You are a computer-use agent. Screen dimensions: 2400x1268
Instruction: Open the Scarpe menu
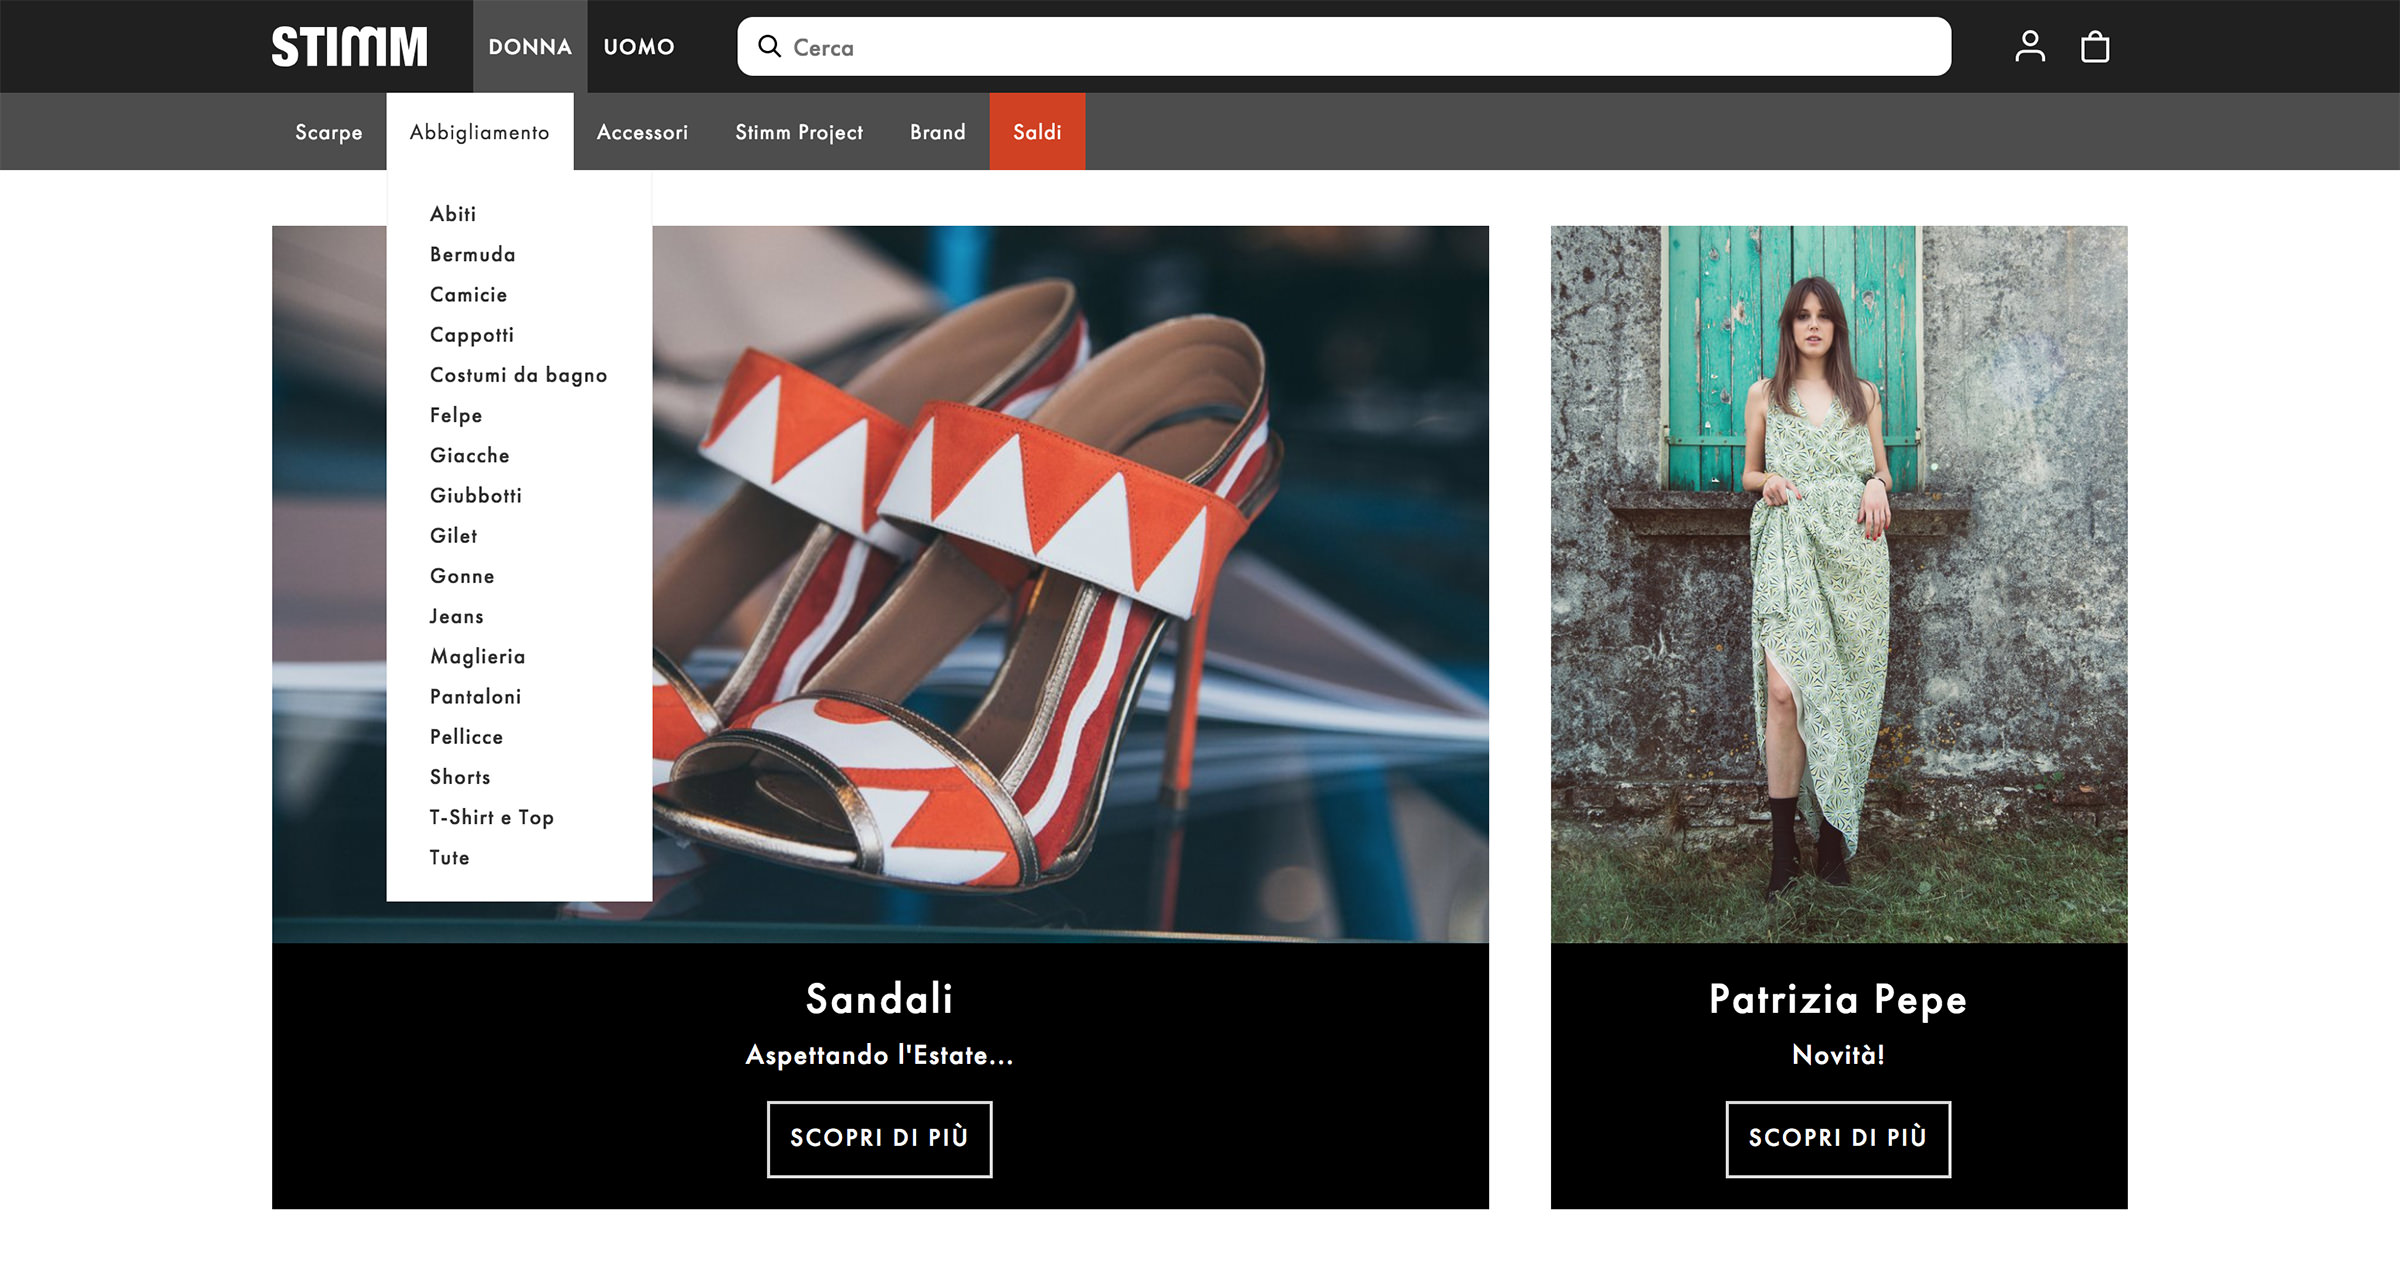[329, 132]
